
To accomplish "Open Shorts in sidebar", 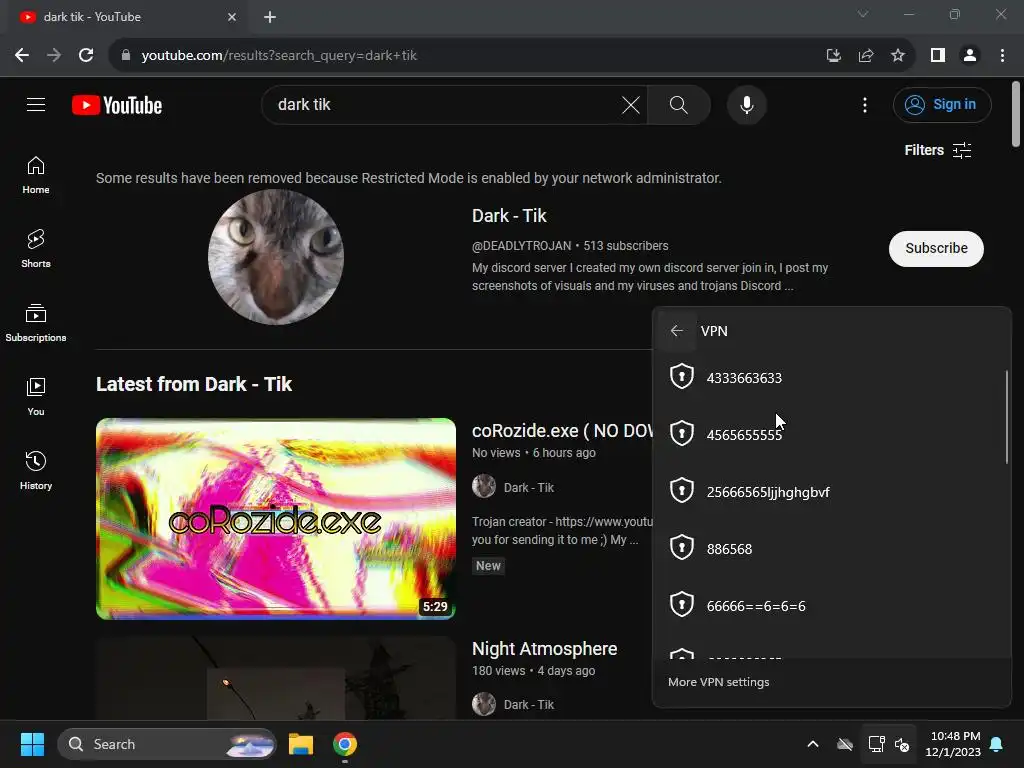I will 36,249.
